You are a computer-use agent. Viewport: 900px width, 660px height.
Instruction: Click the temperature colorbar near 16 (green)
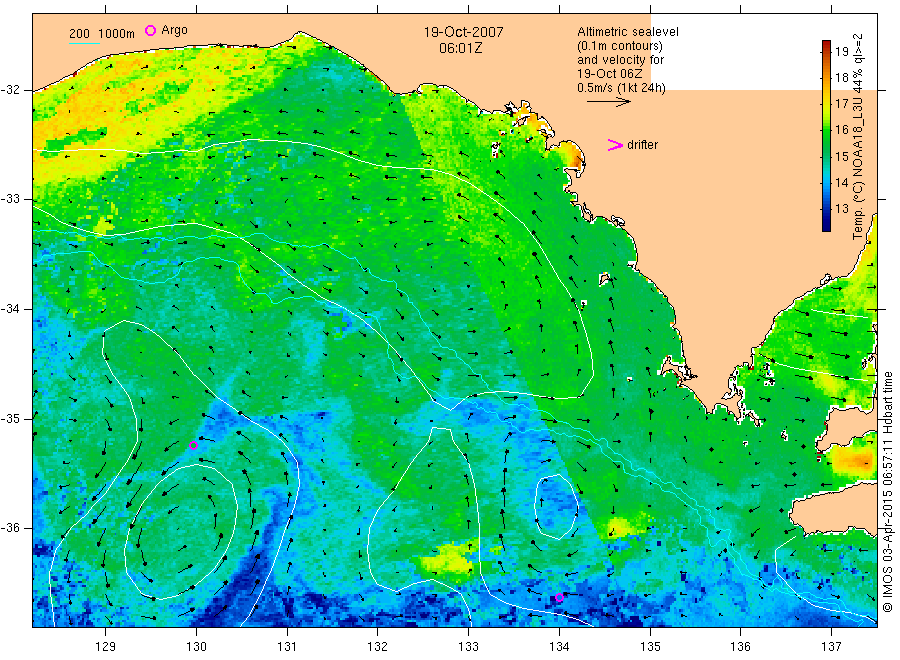[x=826, y=130]
